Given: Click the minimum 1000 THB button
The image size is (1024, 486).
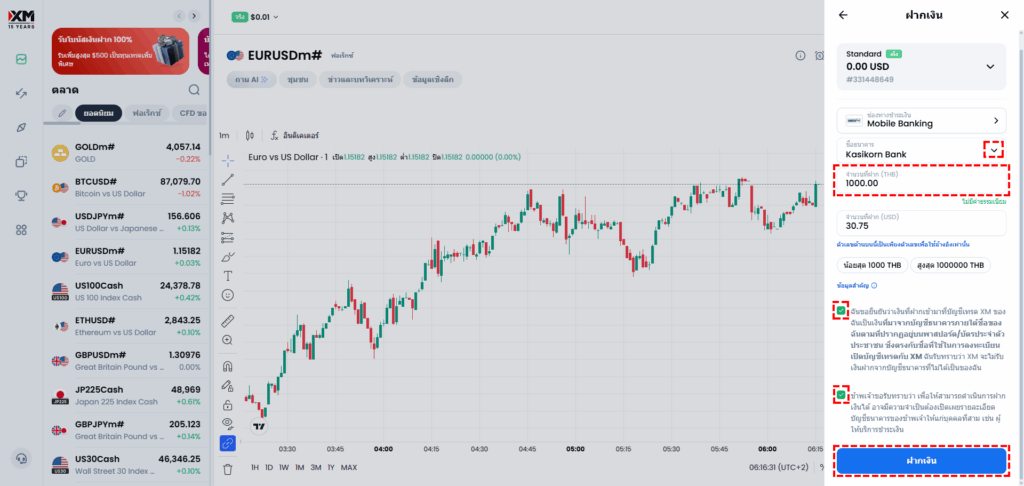Looking at the screenshot, I should pyautogui.click(x=873, y=265).
